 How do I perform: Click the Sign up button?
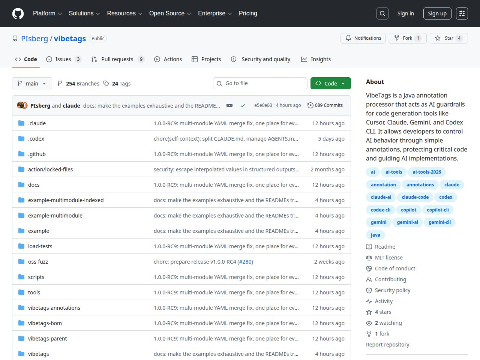[437, 14]
